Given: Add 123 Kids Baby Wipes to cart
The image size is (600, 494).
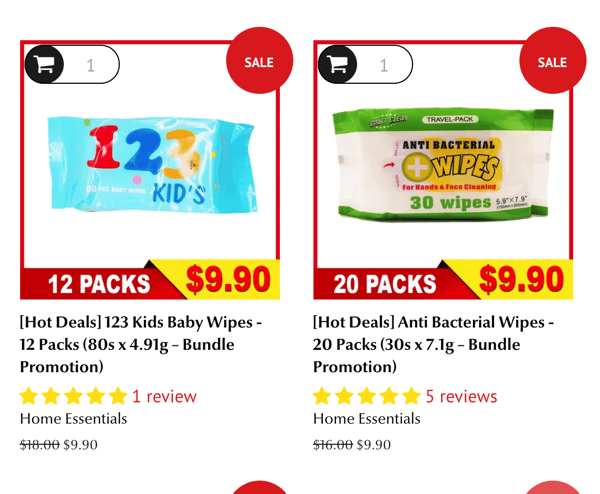Looking at the screenshot, I should coord(44,64).
